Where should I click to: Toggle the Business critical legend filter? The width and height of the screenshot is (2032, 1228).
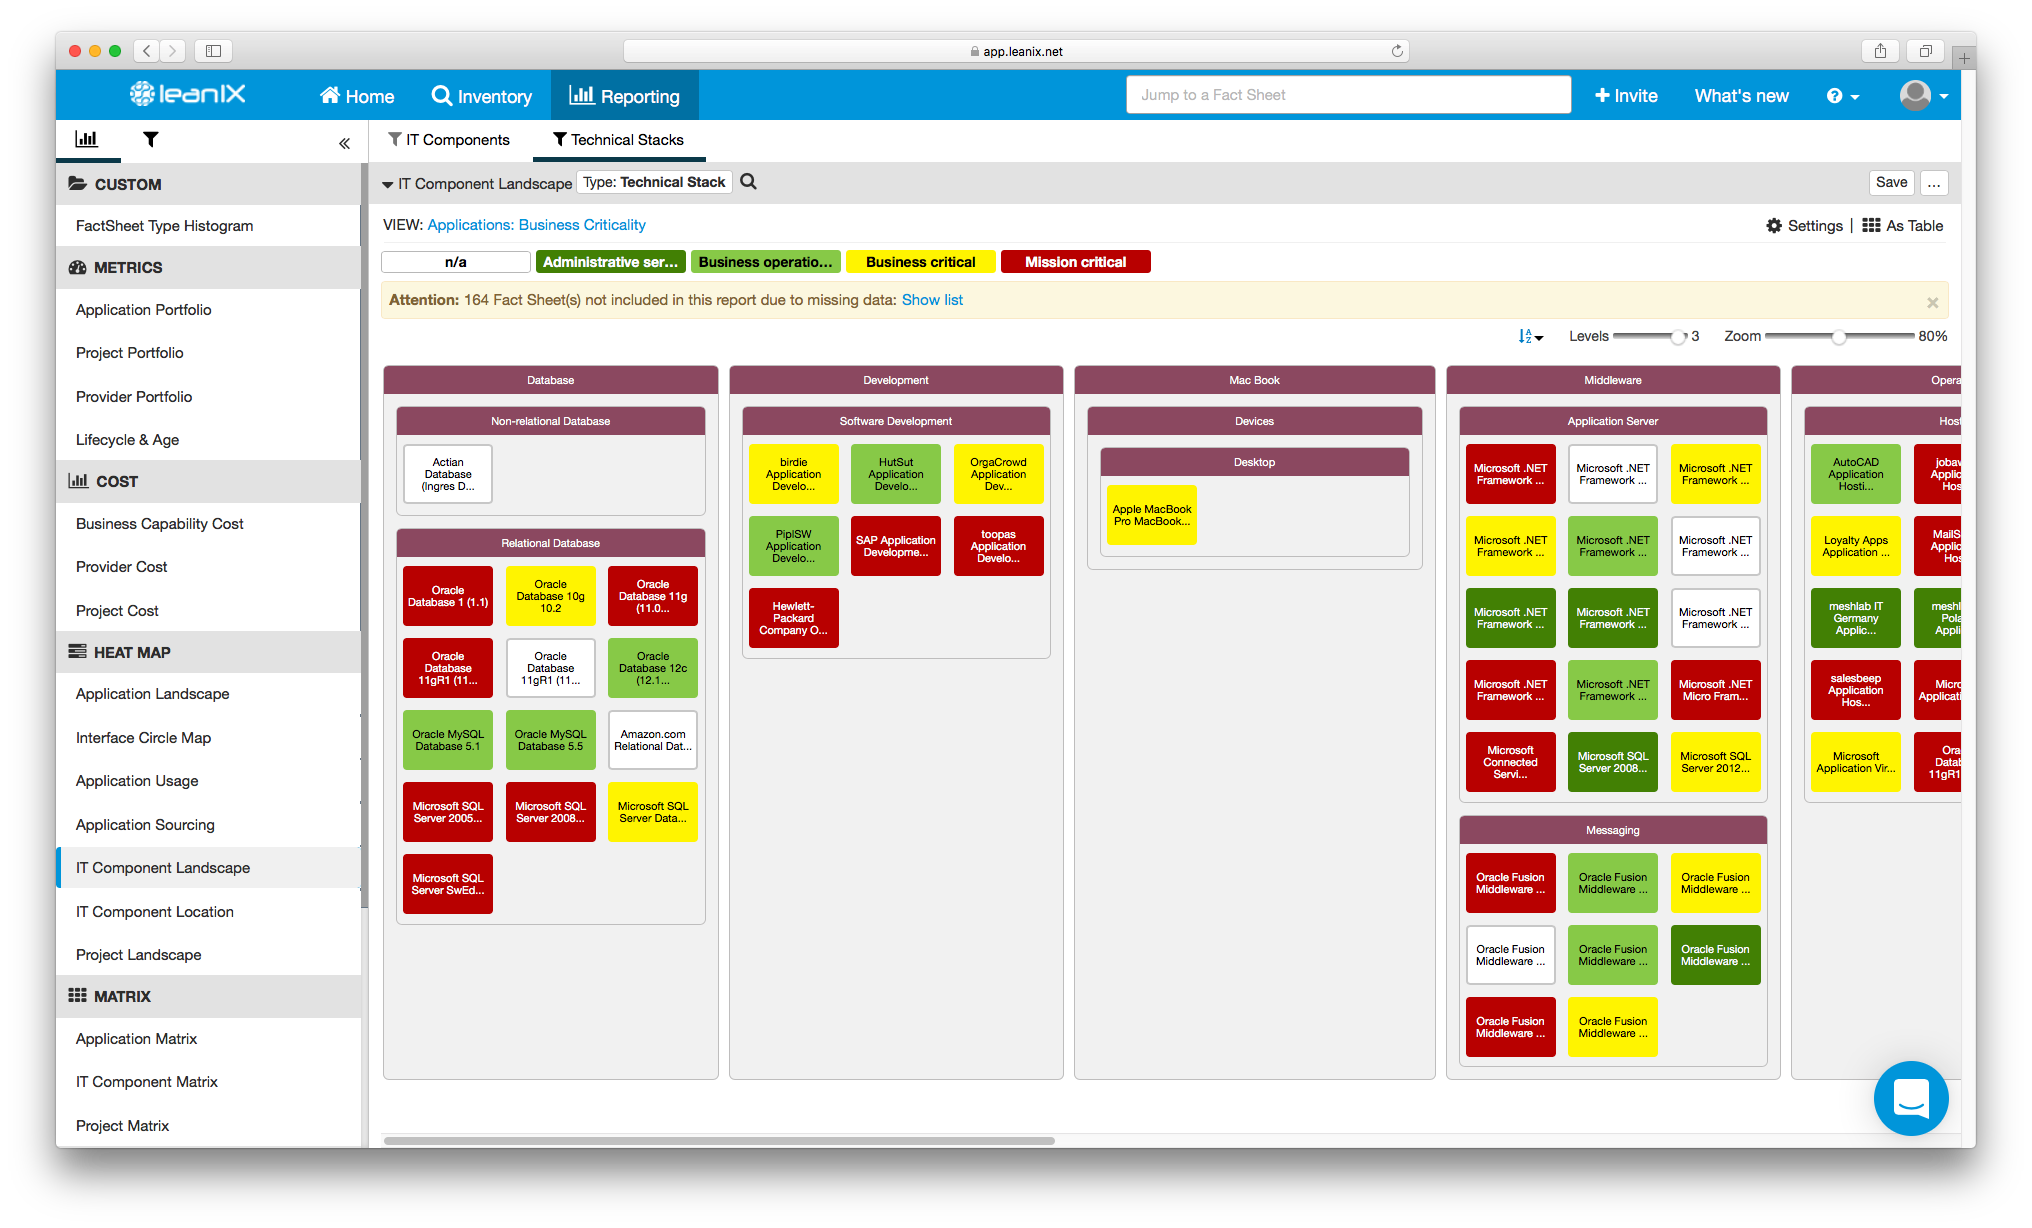pyautogui.click(x=920, y=262)
